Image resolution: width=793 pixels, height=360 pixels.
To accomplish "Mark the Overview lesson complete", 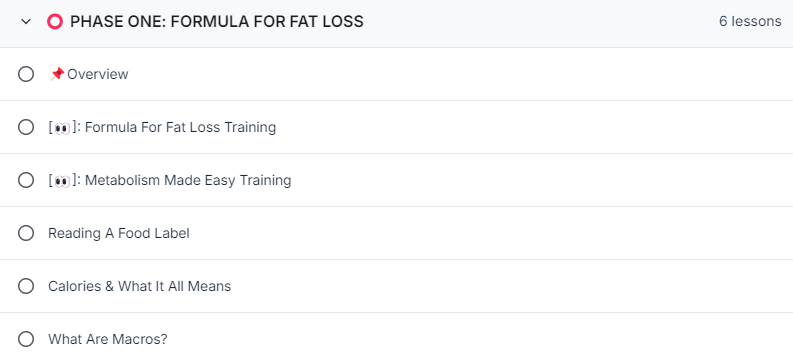I will coord(26,74).
